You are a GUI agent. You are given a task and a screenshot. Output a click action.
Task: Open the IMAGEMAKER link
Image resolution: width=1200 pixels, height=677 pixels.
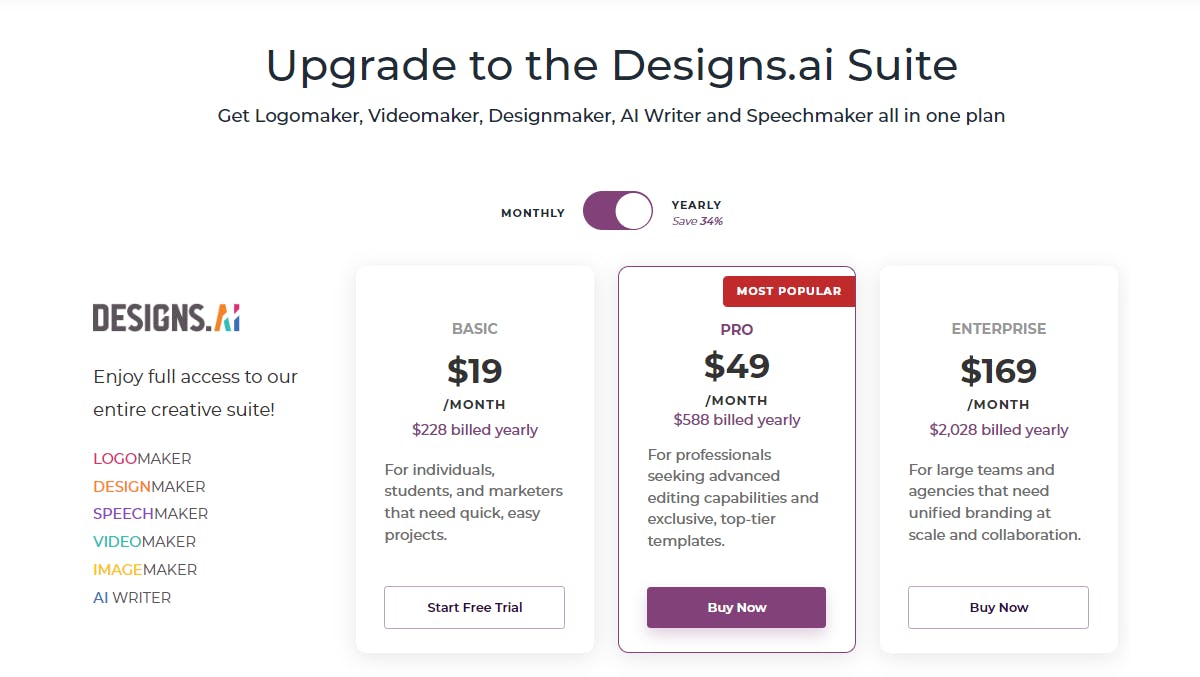click(145, 570)
